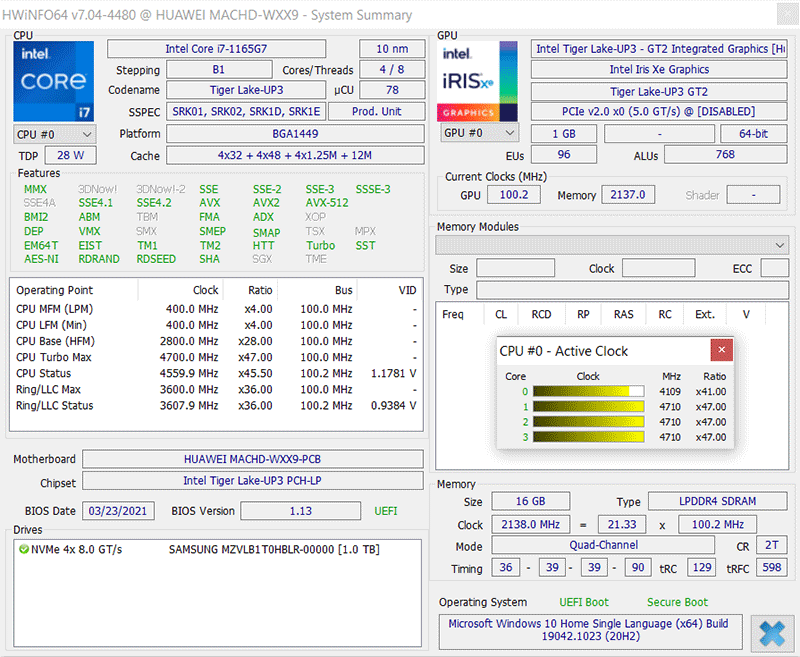
Task: Click the Prod. Unit field
Action: click(377, 112)
